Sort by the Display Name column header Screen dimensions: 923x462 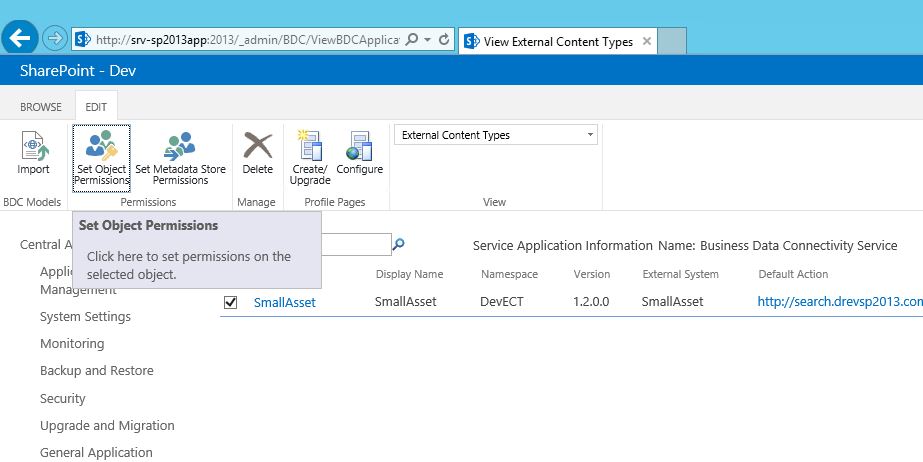(x=409, y=274)
